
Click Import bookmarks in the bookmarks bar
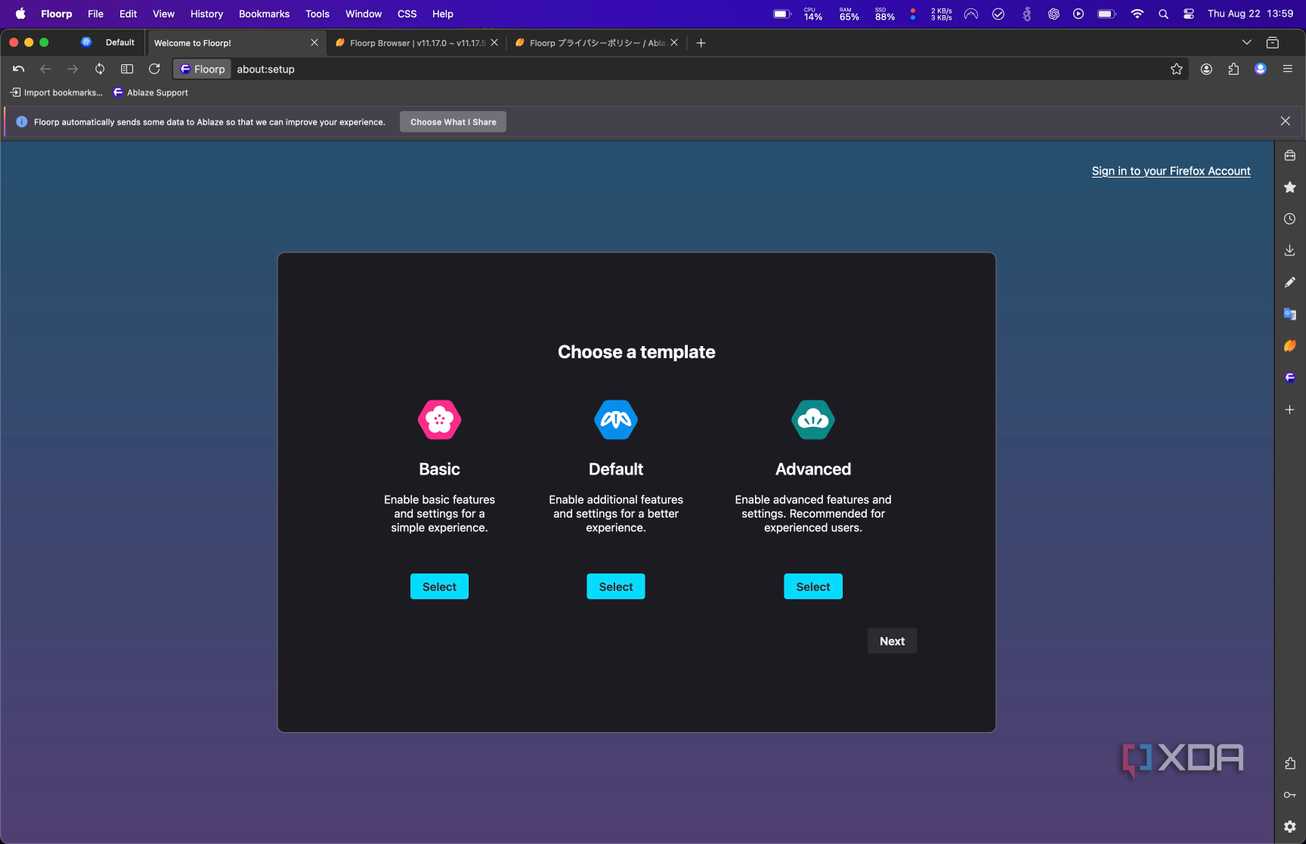pos(57,93)
